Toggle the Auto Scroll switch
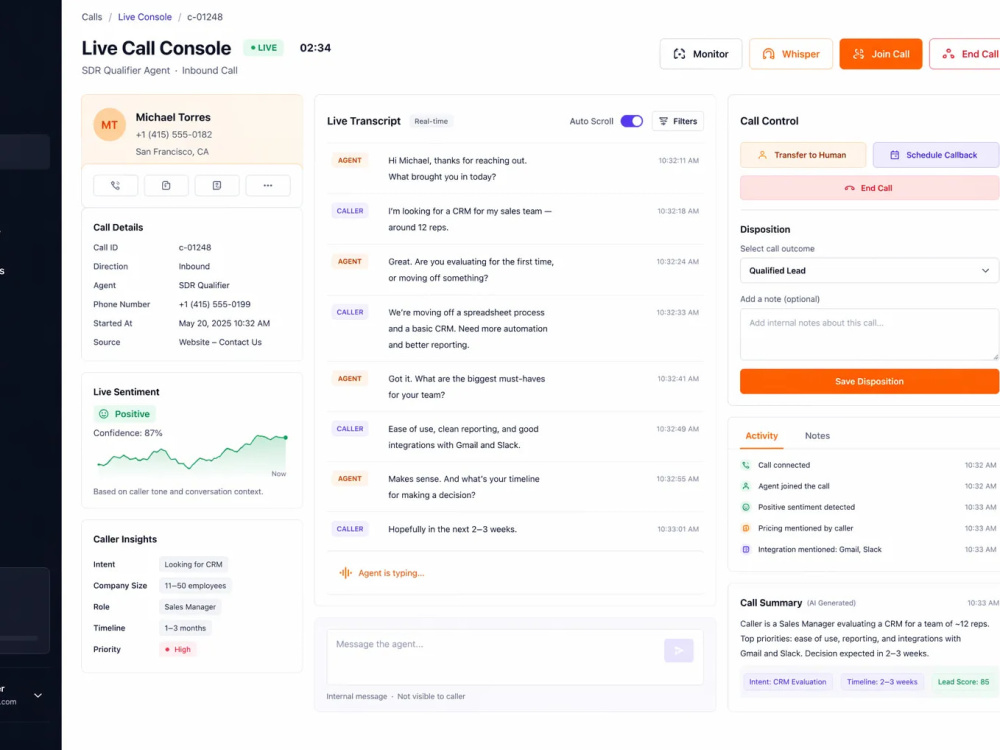The width and height of the screenshot is (1000, 750). pos(631,121)
